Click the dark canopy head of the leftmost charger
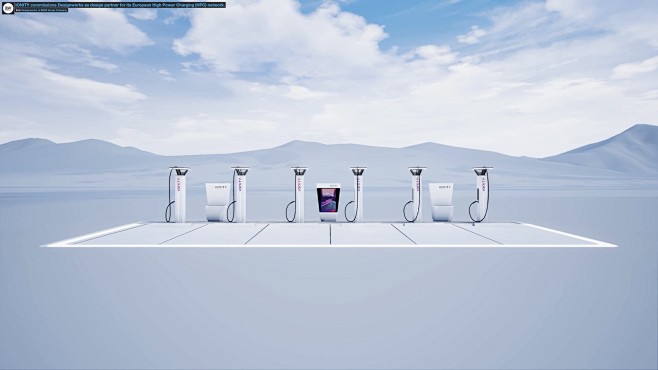Viewport: 658px width, 370px height. 180,171
